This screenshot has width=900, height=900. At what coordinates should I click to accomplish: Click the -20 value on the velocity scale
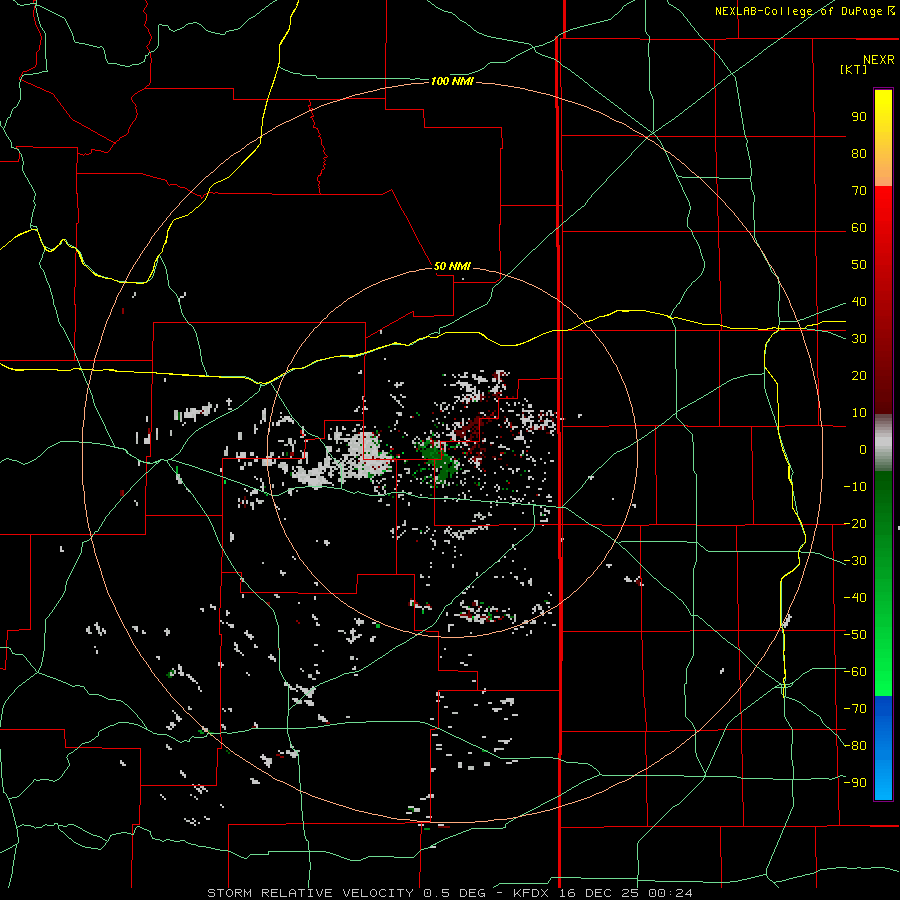pyautogui.click(x=855, y=524)
